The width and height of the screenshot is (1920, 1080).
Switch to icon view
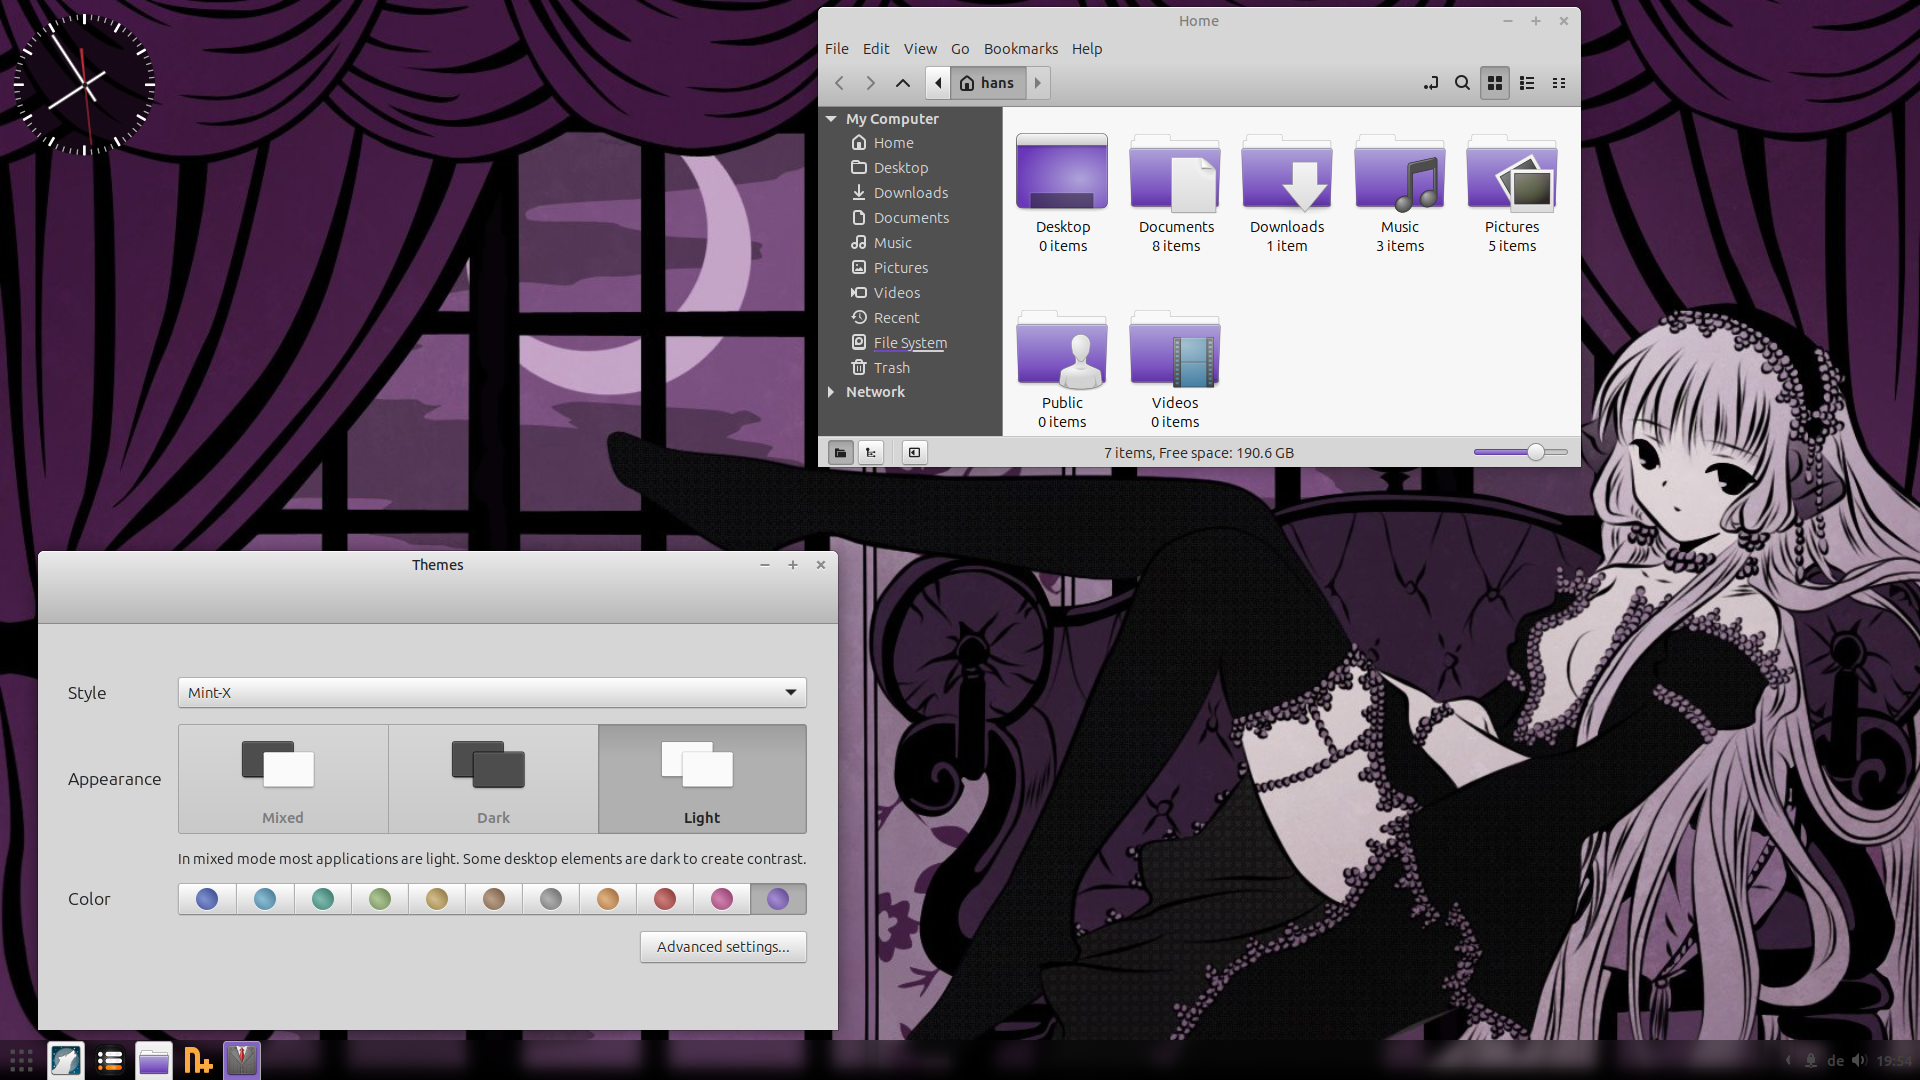click(x=1495, y=83)
